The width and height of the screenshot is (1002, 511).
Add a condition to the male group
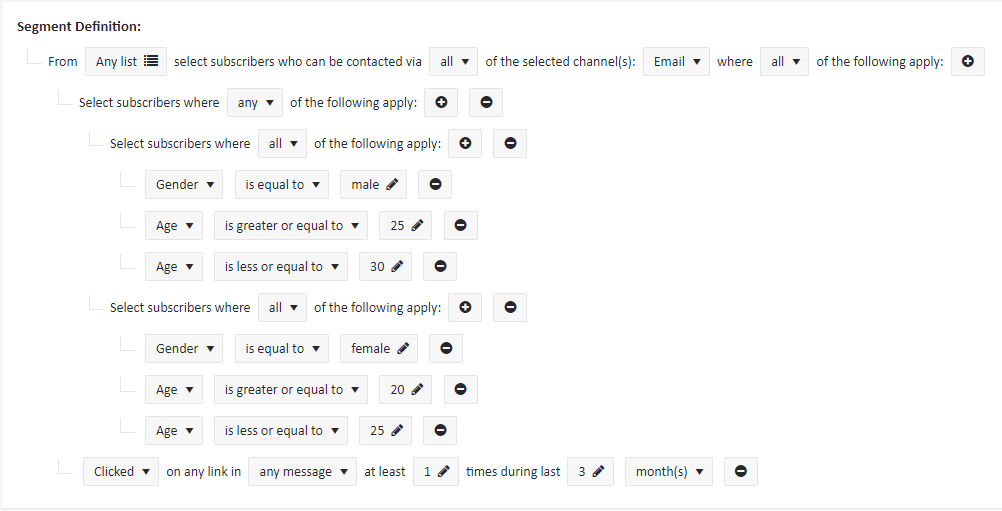[465, 143]
